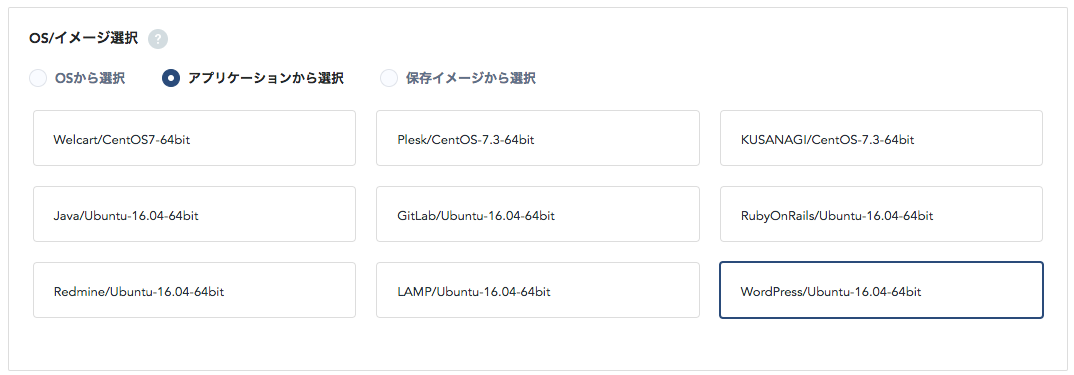Click the OSから選択 label text
Image resolution: width=1074 pixels, height=375 pixels.
(x=90, y=78)
